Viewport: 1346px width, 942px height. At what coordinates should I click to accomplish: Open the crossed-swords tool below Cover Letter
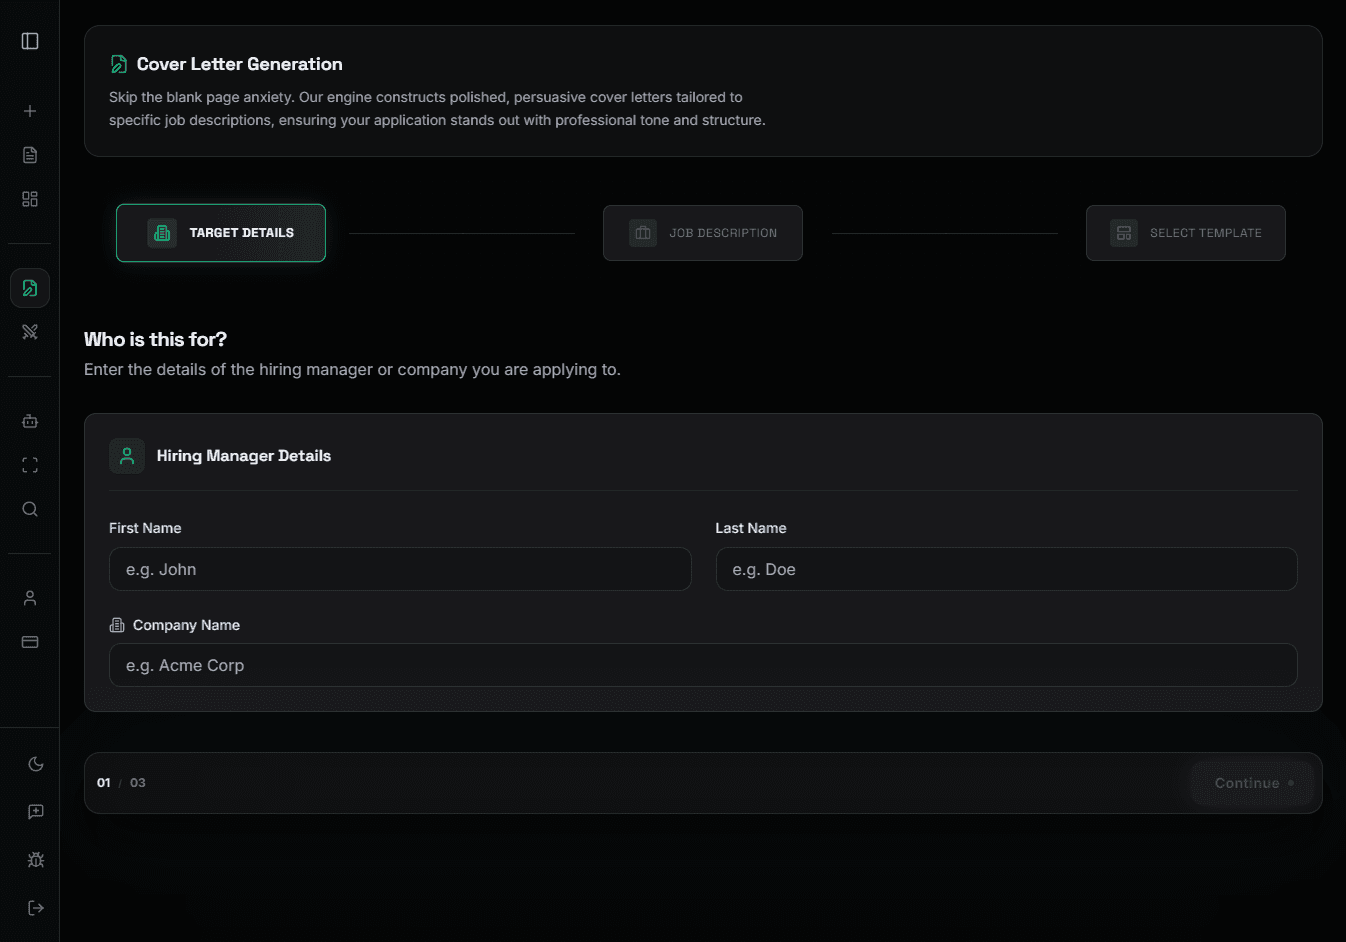coord(29,331)
